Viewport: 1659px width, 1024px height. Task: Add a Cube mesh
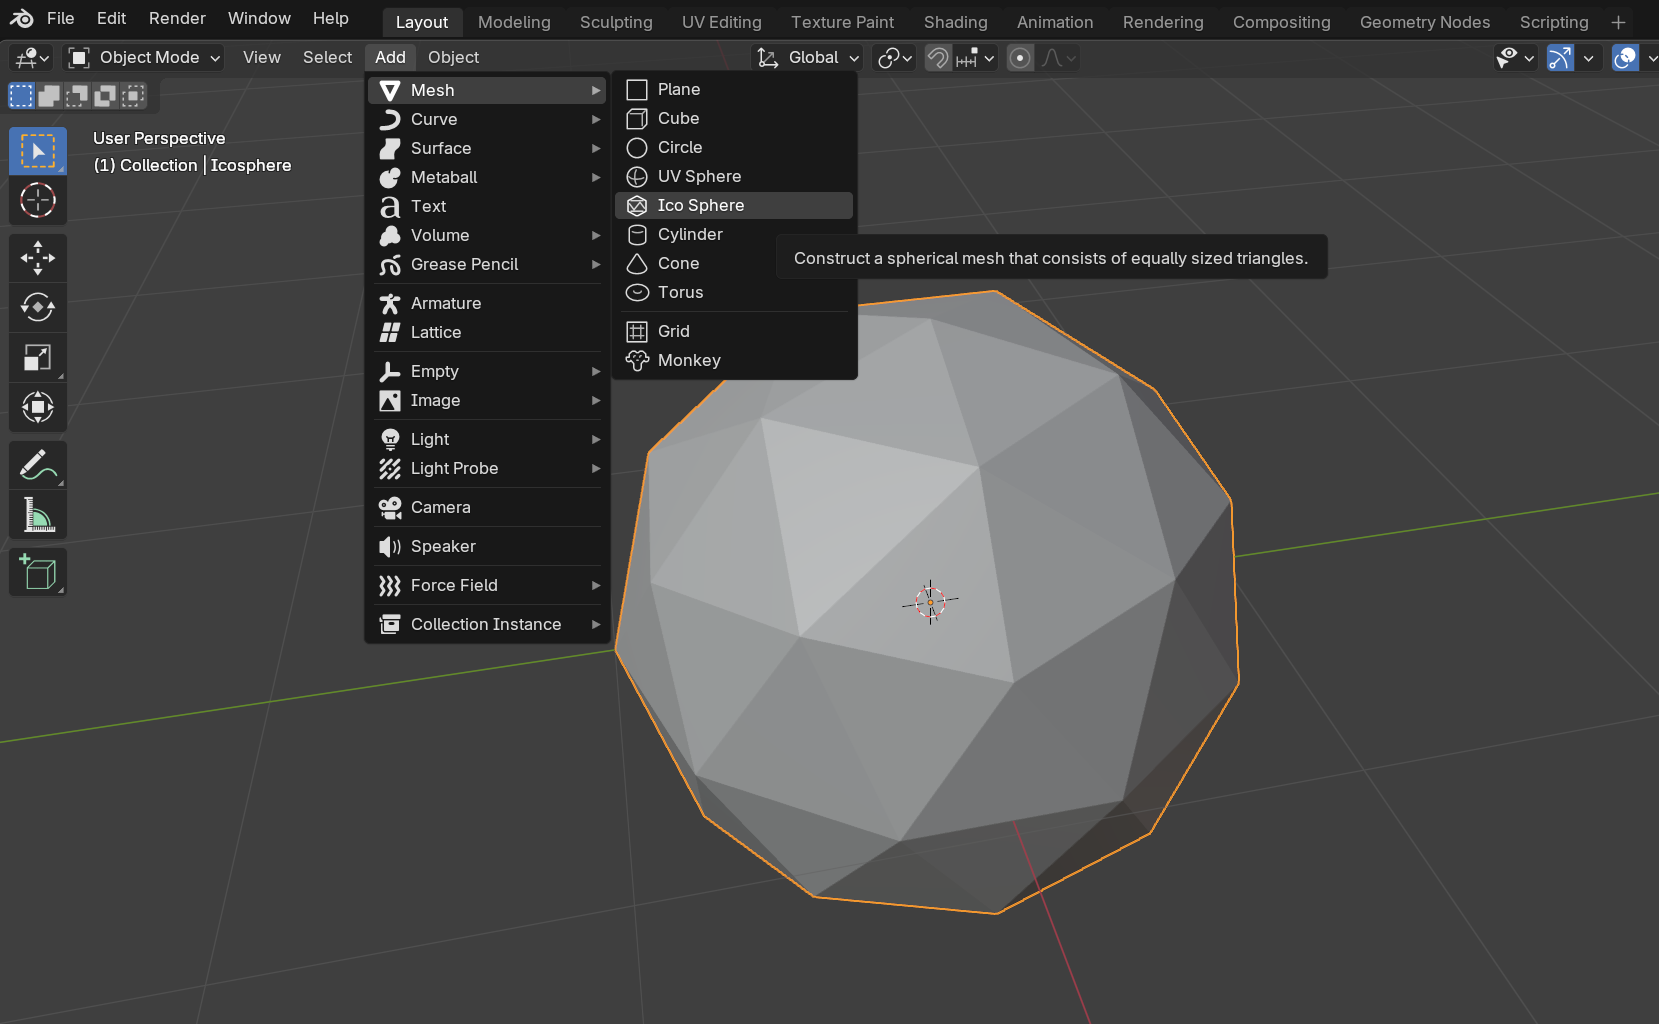tap(734, 118)
